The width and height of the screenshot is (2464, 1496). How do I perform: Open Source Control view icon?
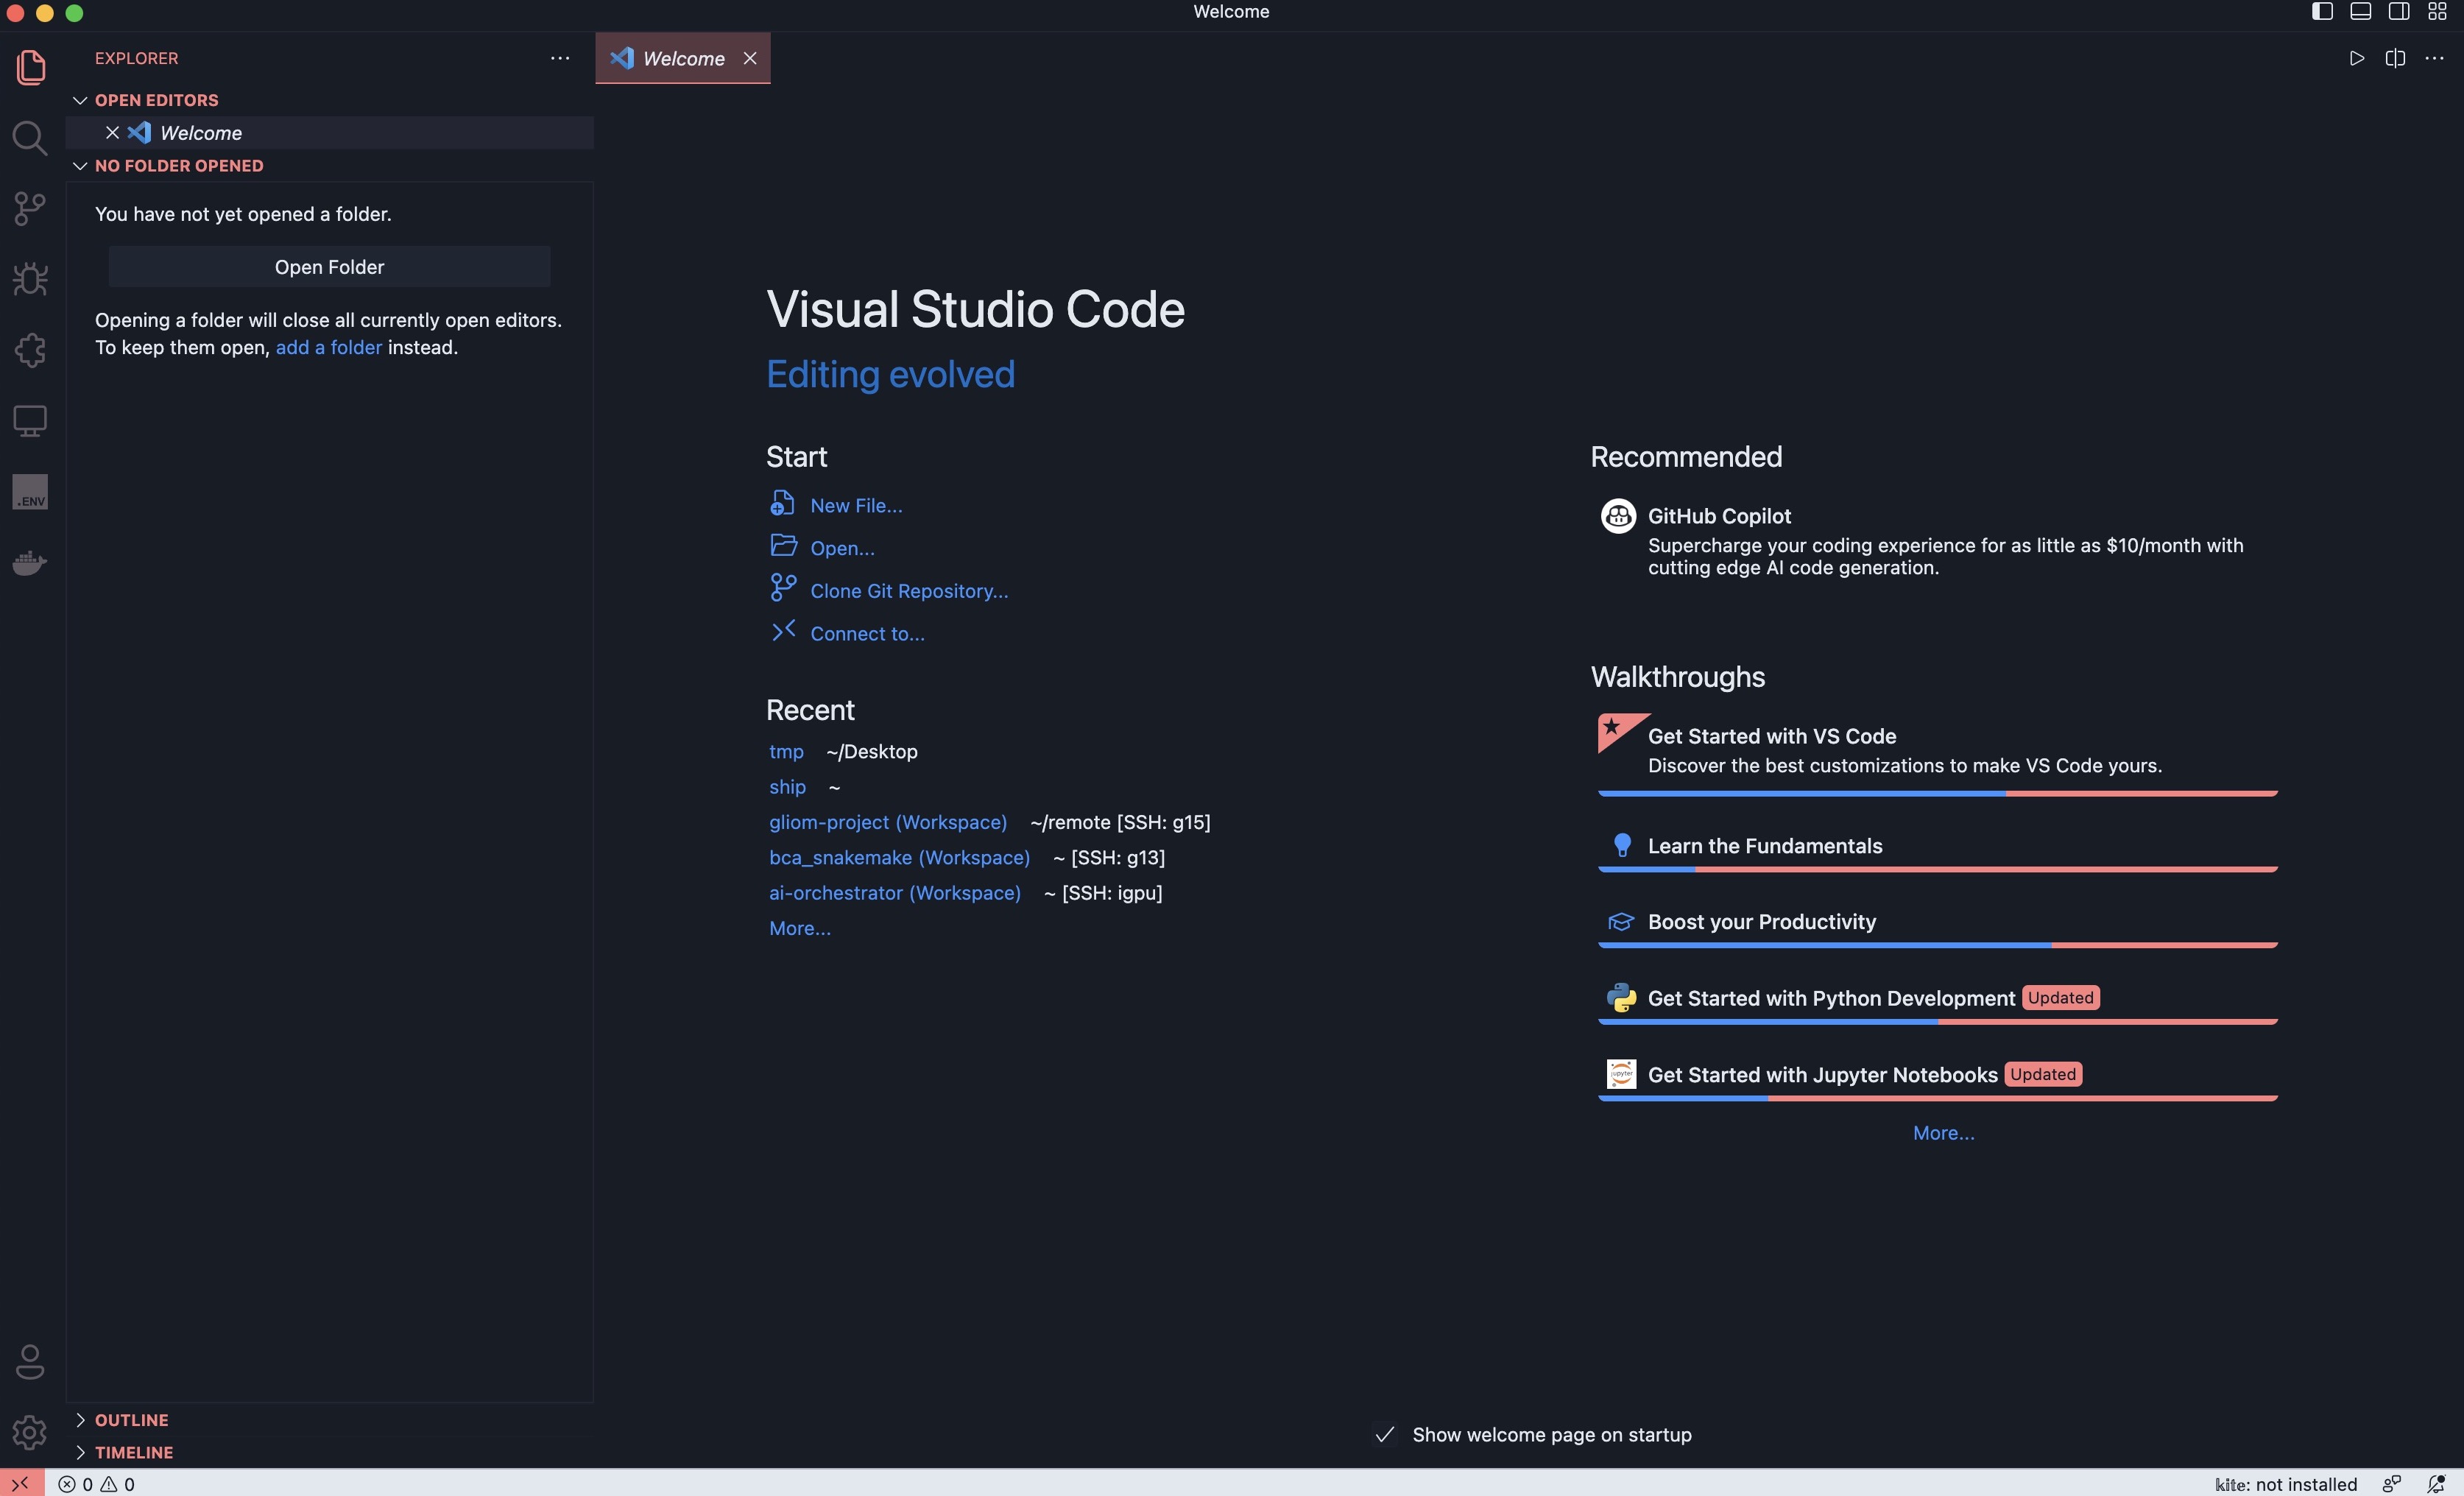click(30, 208)
